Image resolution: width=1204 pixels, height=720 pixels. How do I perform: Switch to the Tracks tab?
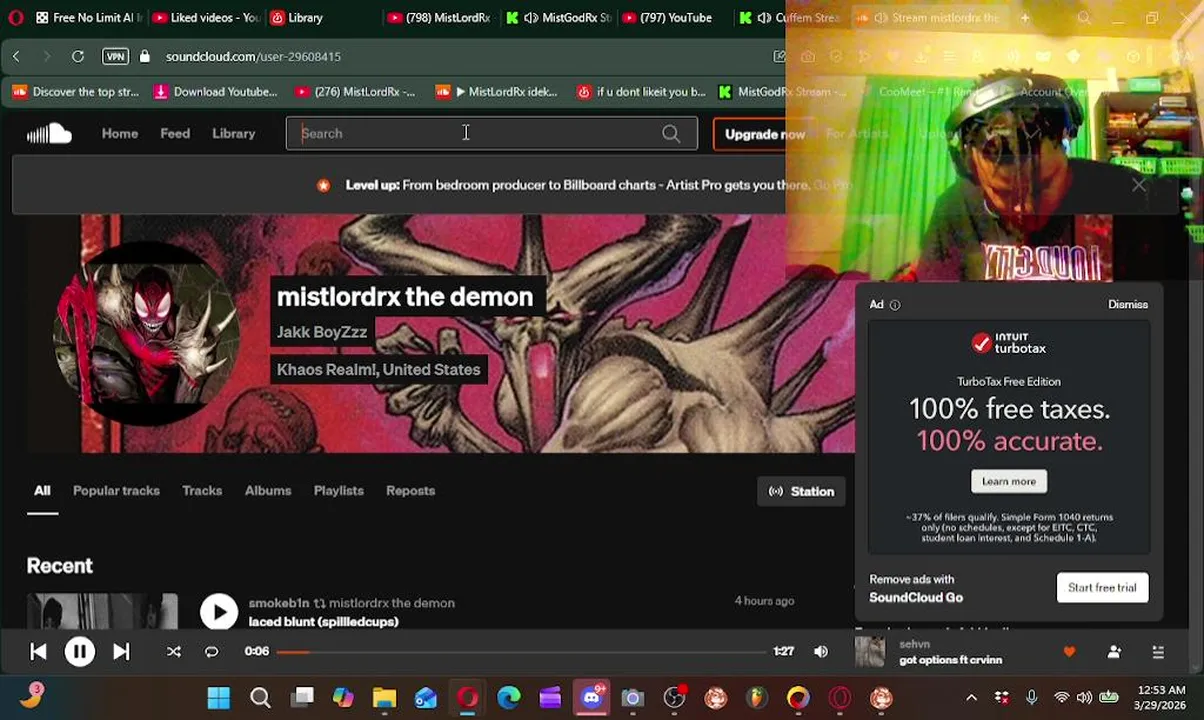(202, 491)
